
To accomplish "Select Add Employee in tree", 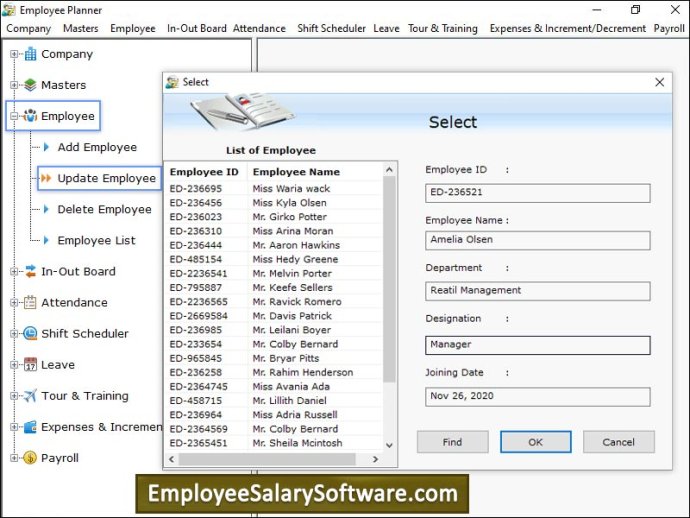I will click(97, 147).
